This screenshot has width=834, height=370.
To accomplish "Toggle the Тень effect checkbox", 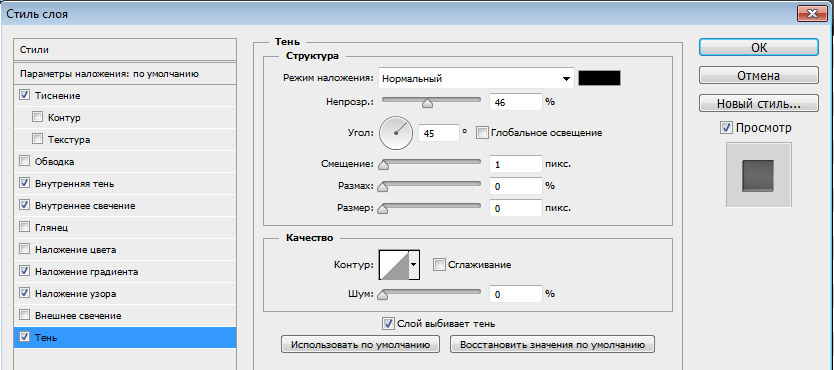I will click(x=24, y=337).
